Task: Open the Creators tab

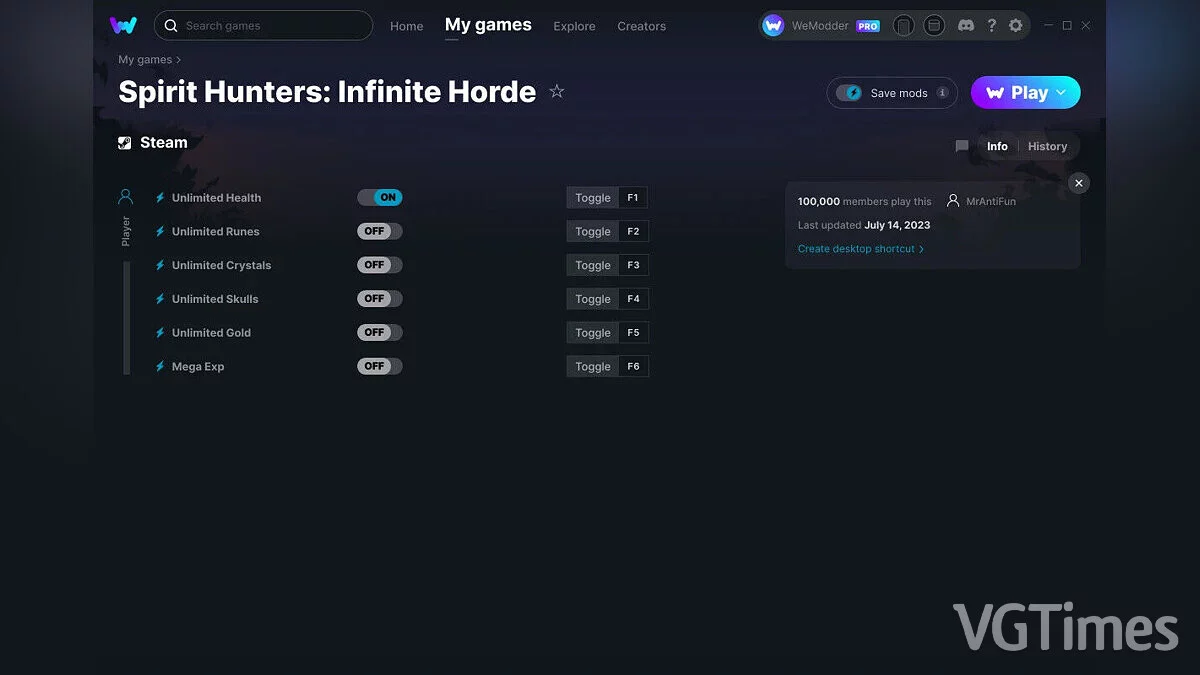Action: [641, 26]
